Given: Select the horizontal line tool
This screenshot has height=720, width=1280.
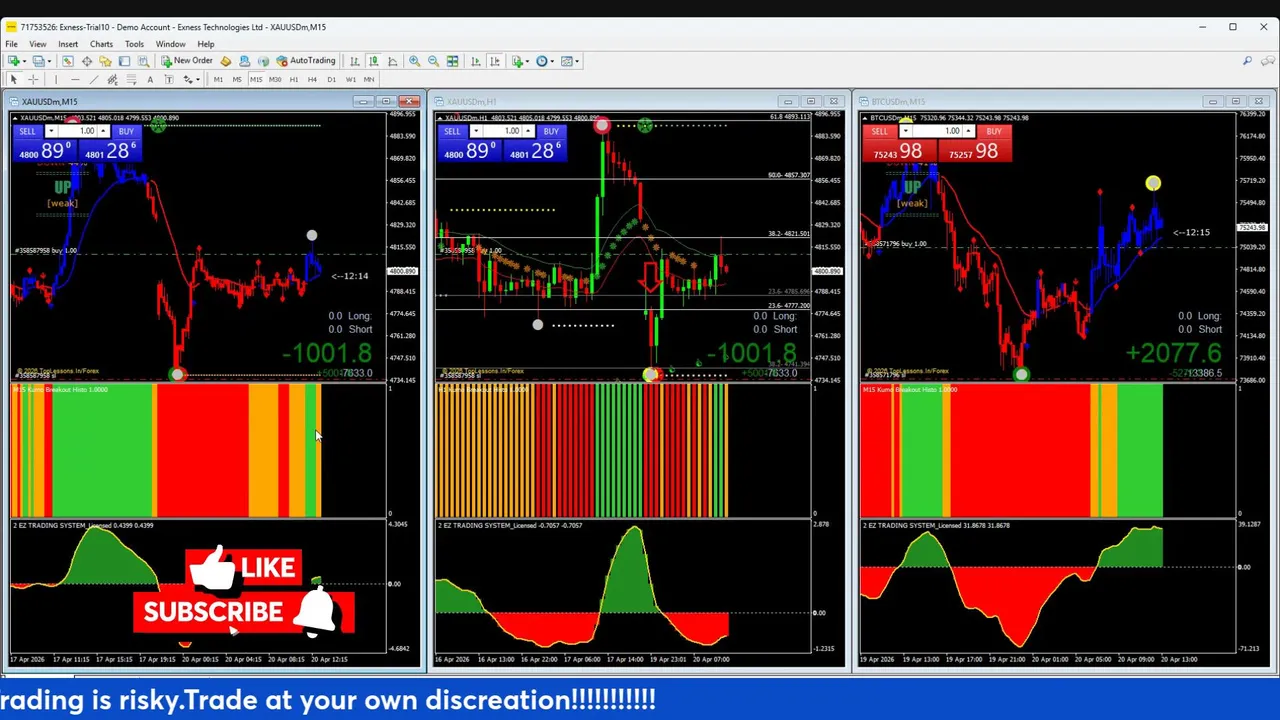Looking at the screenshot, I should click(x=75, y=80).
